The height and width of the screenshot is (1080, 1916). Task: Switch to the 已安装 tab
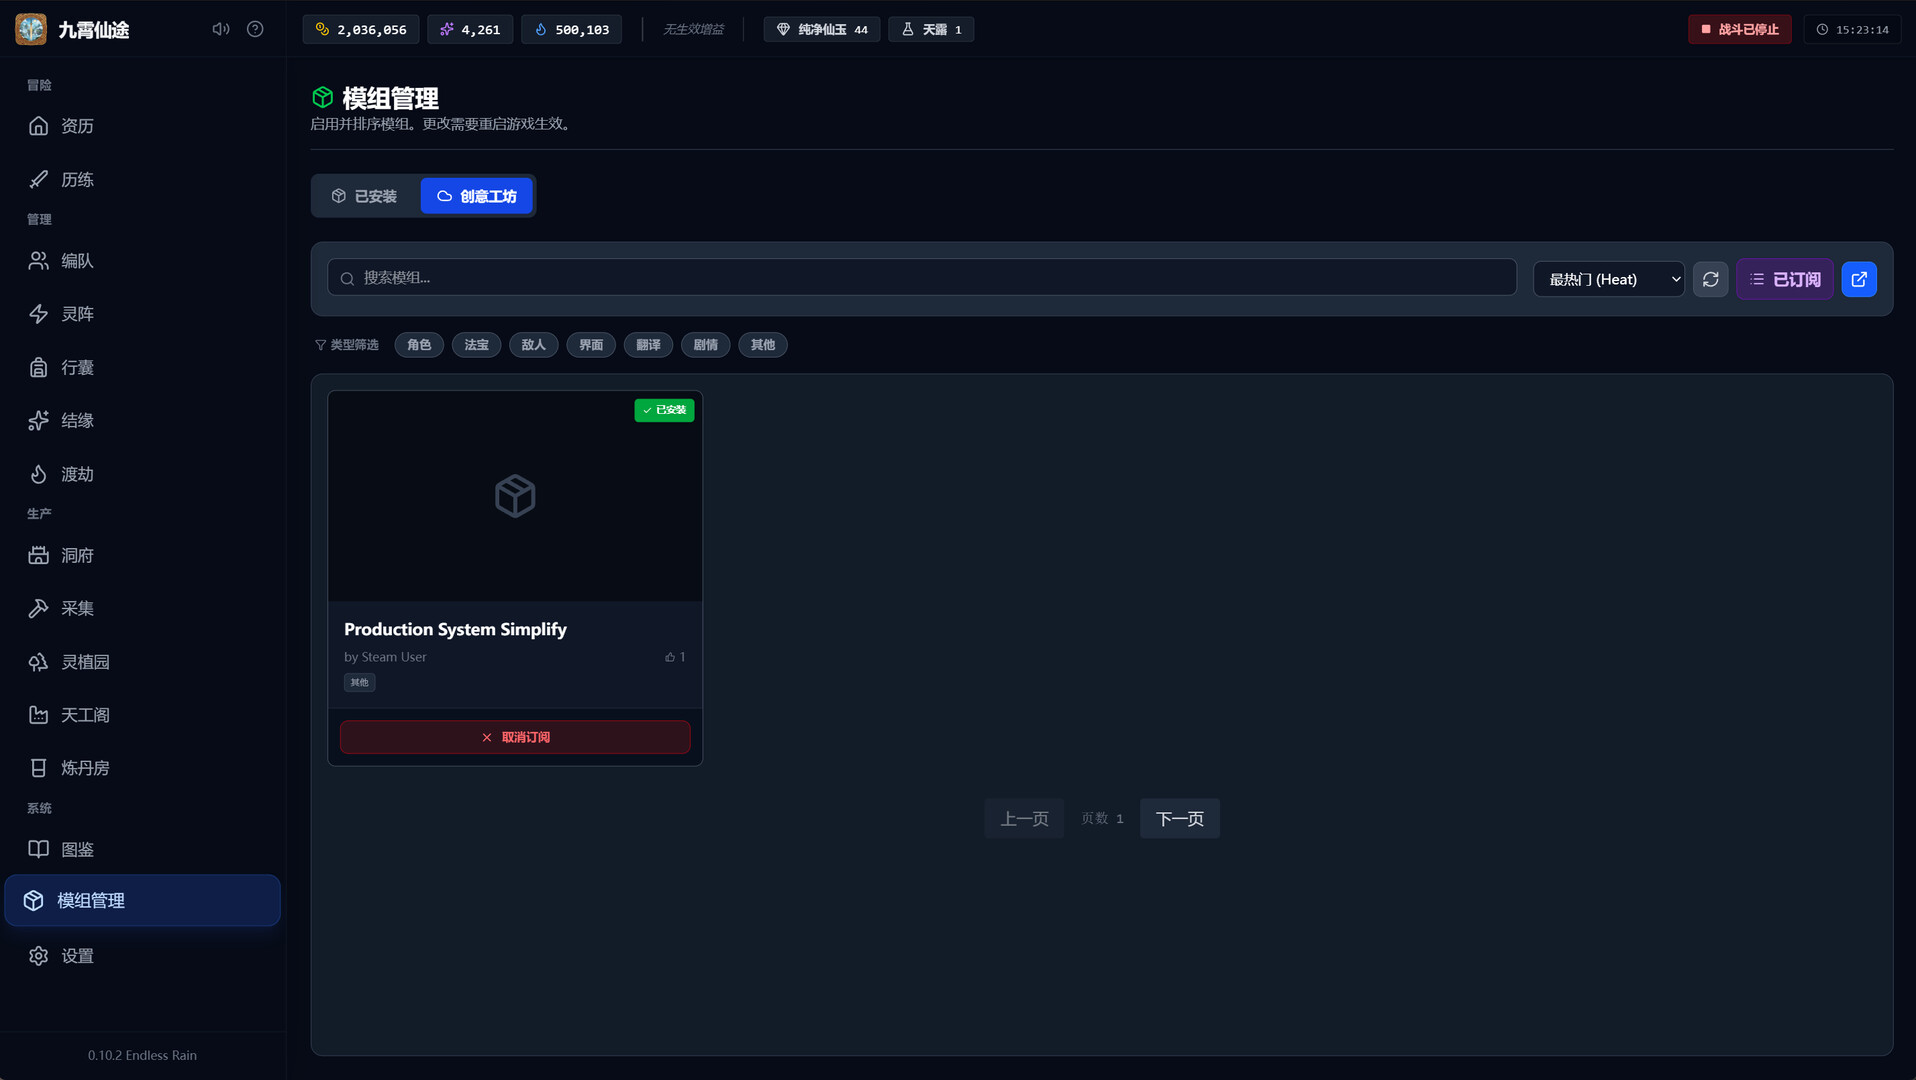(x=365, y=196)
